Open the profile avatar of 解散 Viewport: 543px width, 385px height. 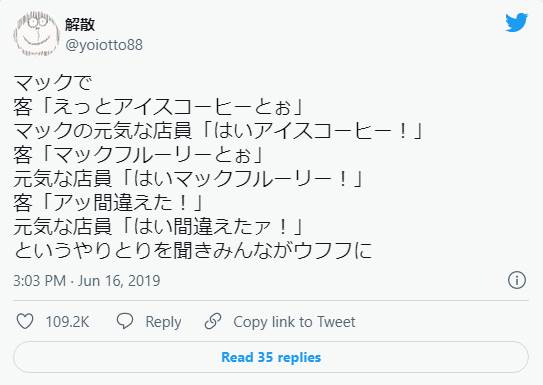click(36, 34)
